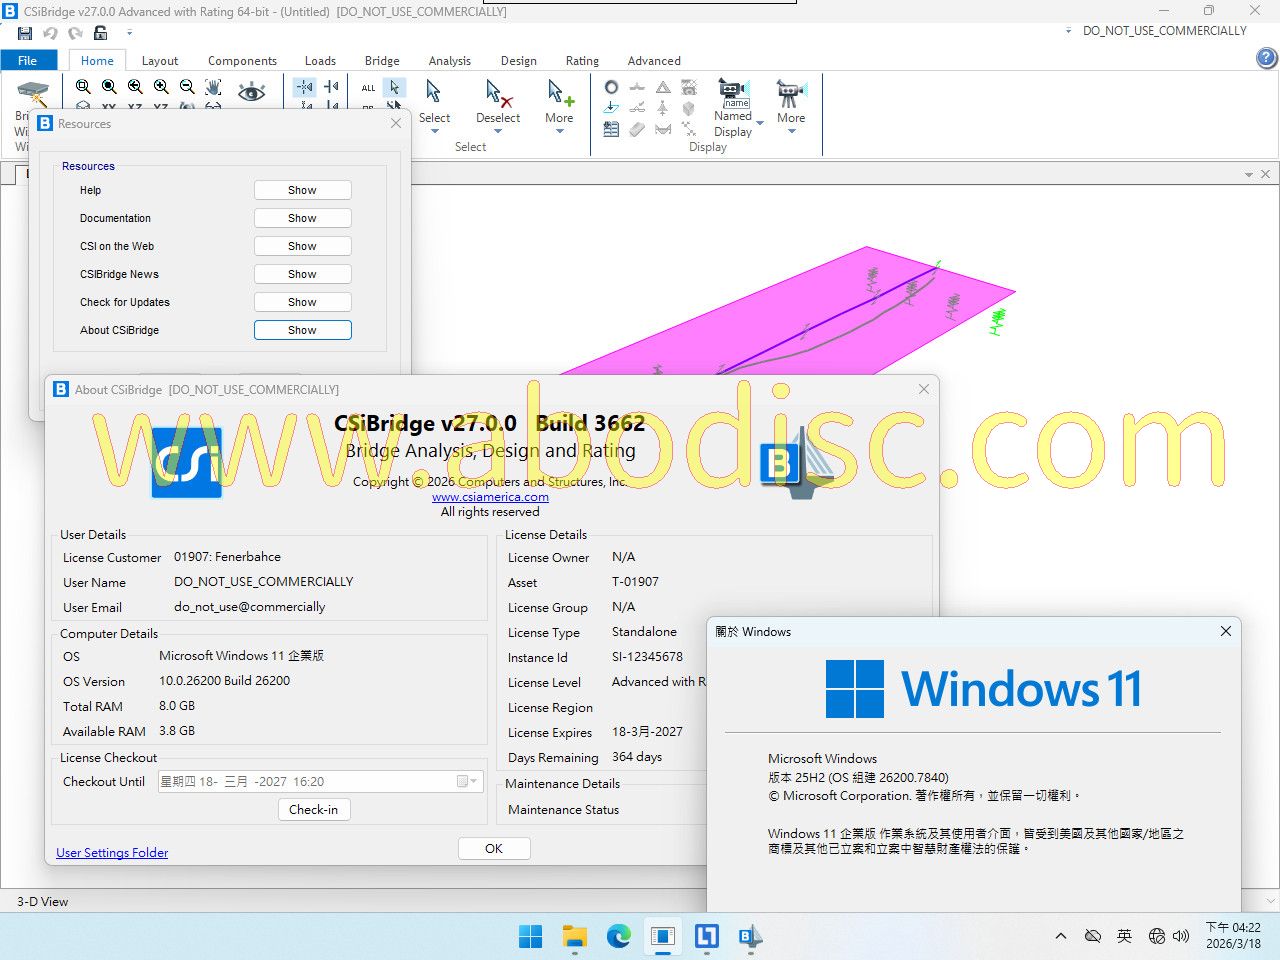Screen dimensions: 1280x960
Task: Click the Deselect cursor icon
Action: [x=497, y=94]
